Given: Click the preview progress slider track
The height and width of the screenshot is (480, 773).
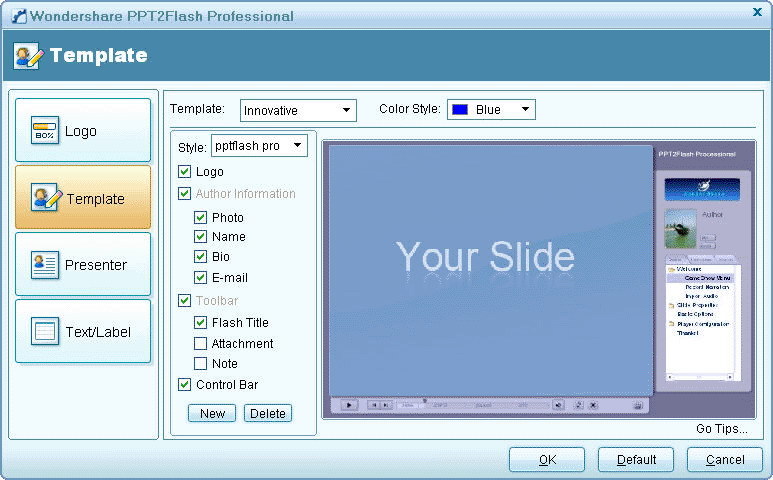Looking at the screenshot, I should pyautogui.click(x=473, y=405).
